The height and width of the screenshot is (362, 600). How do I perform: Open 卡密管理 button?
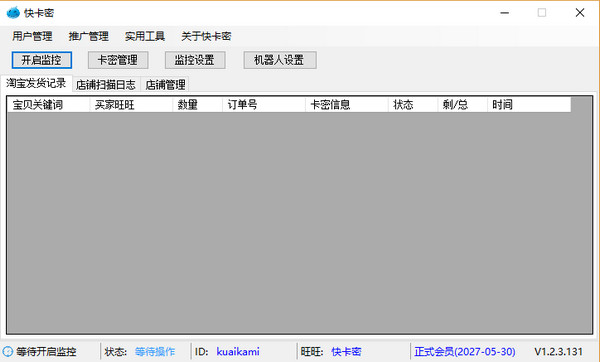tap(118, 60)
